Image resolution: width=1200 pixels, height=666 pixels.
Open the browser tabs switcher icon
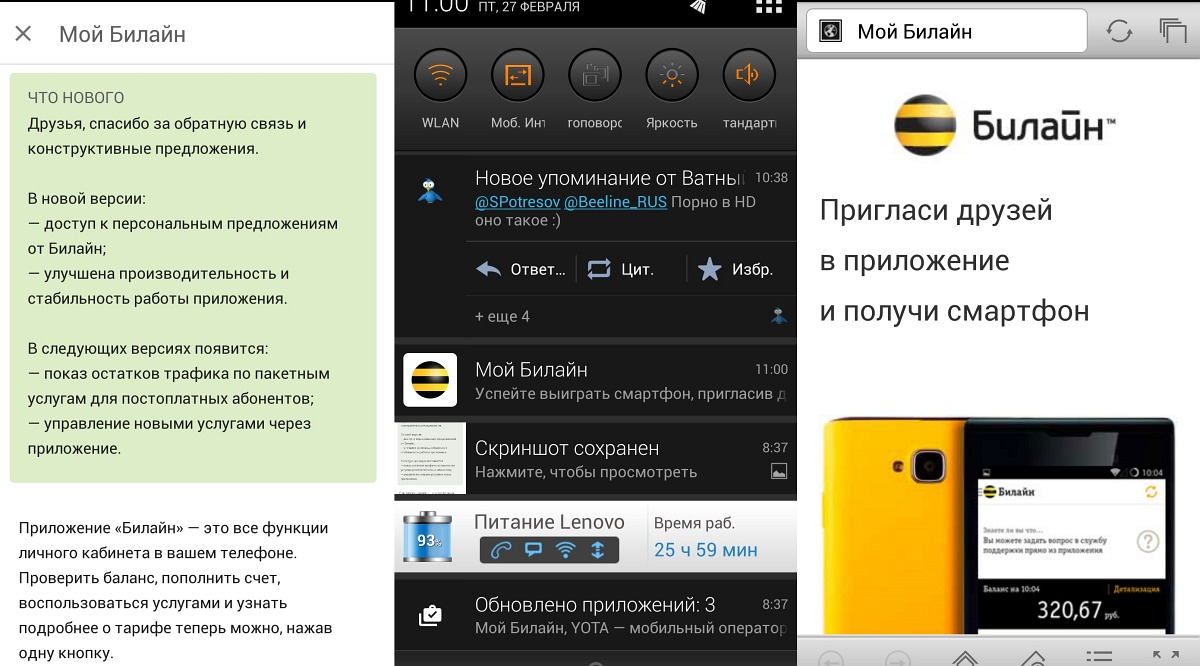pos(1172,31)
